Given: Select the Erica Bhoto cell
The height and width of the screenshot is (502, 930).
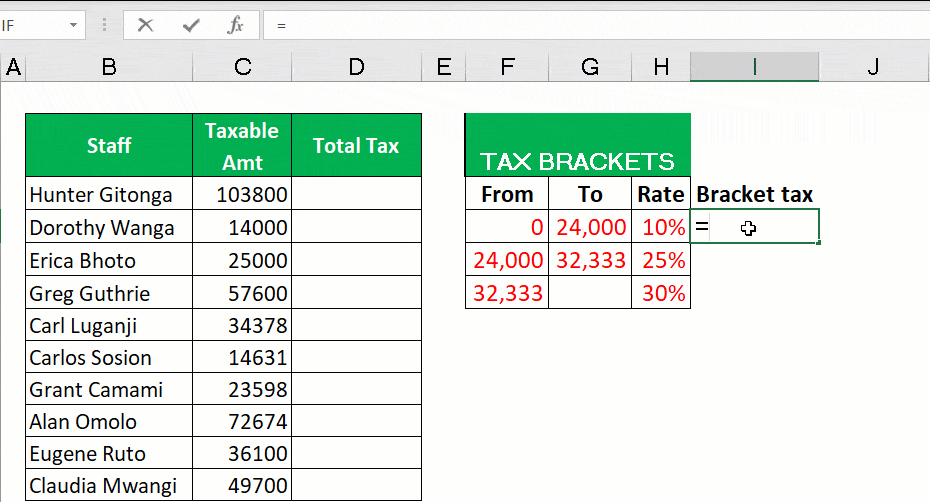Looking at the screenshot, I should pos(109,260).
